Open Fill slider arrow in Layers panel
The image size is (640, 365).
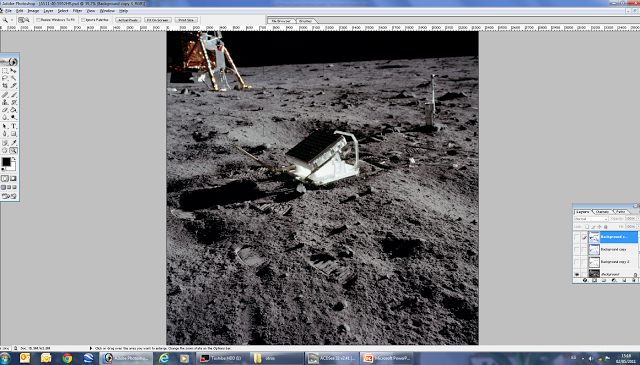tap(638, 227)
